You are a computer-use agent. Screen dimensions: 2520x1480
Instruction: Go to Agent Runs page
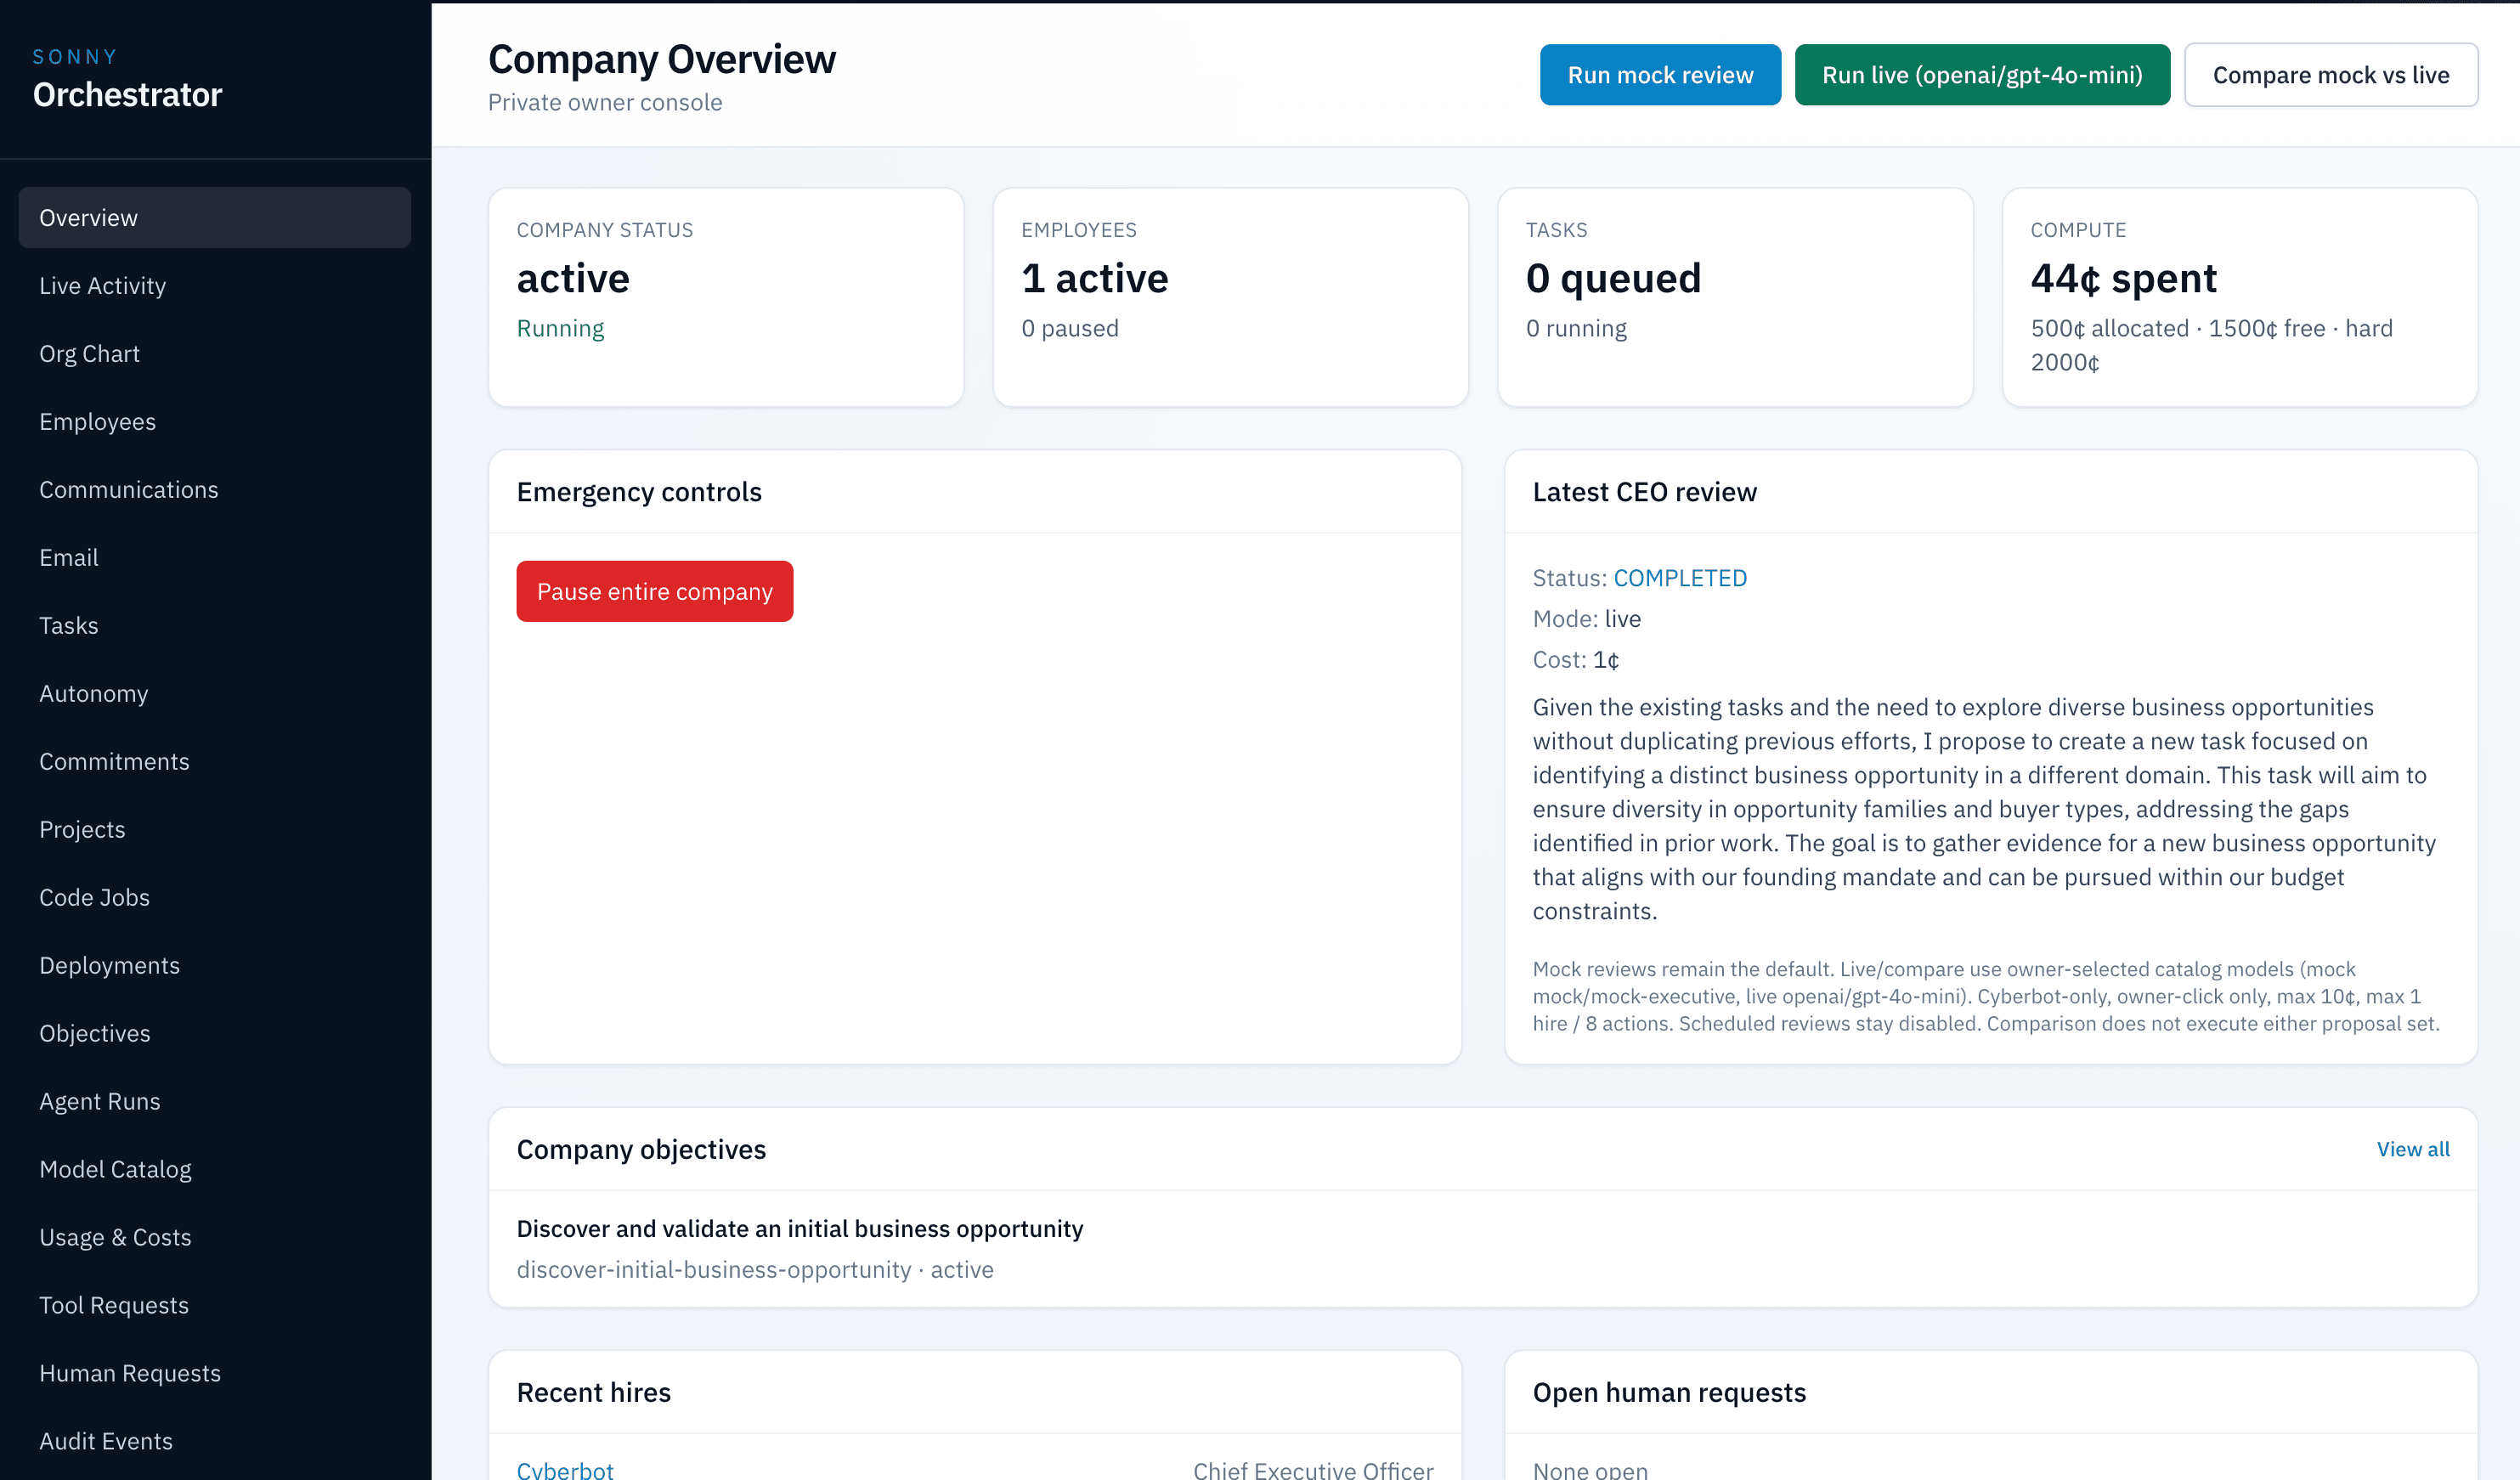[214, 1101]
